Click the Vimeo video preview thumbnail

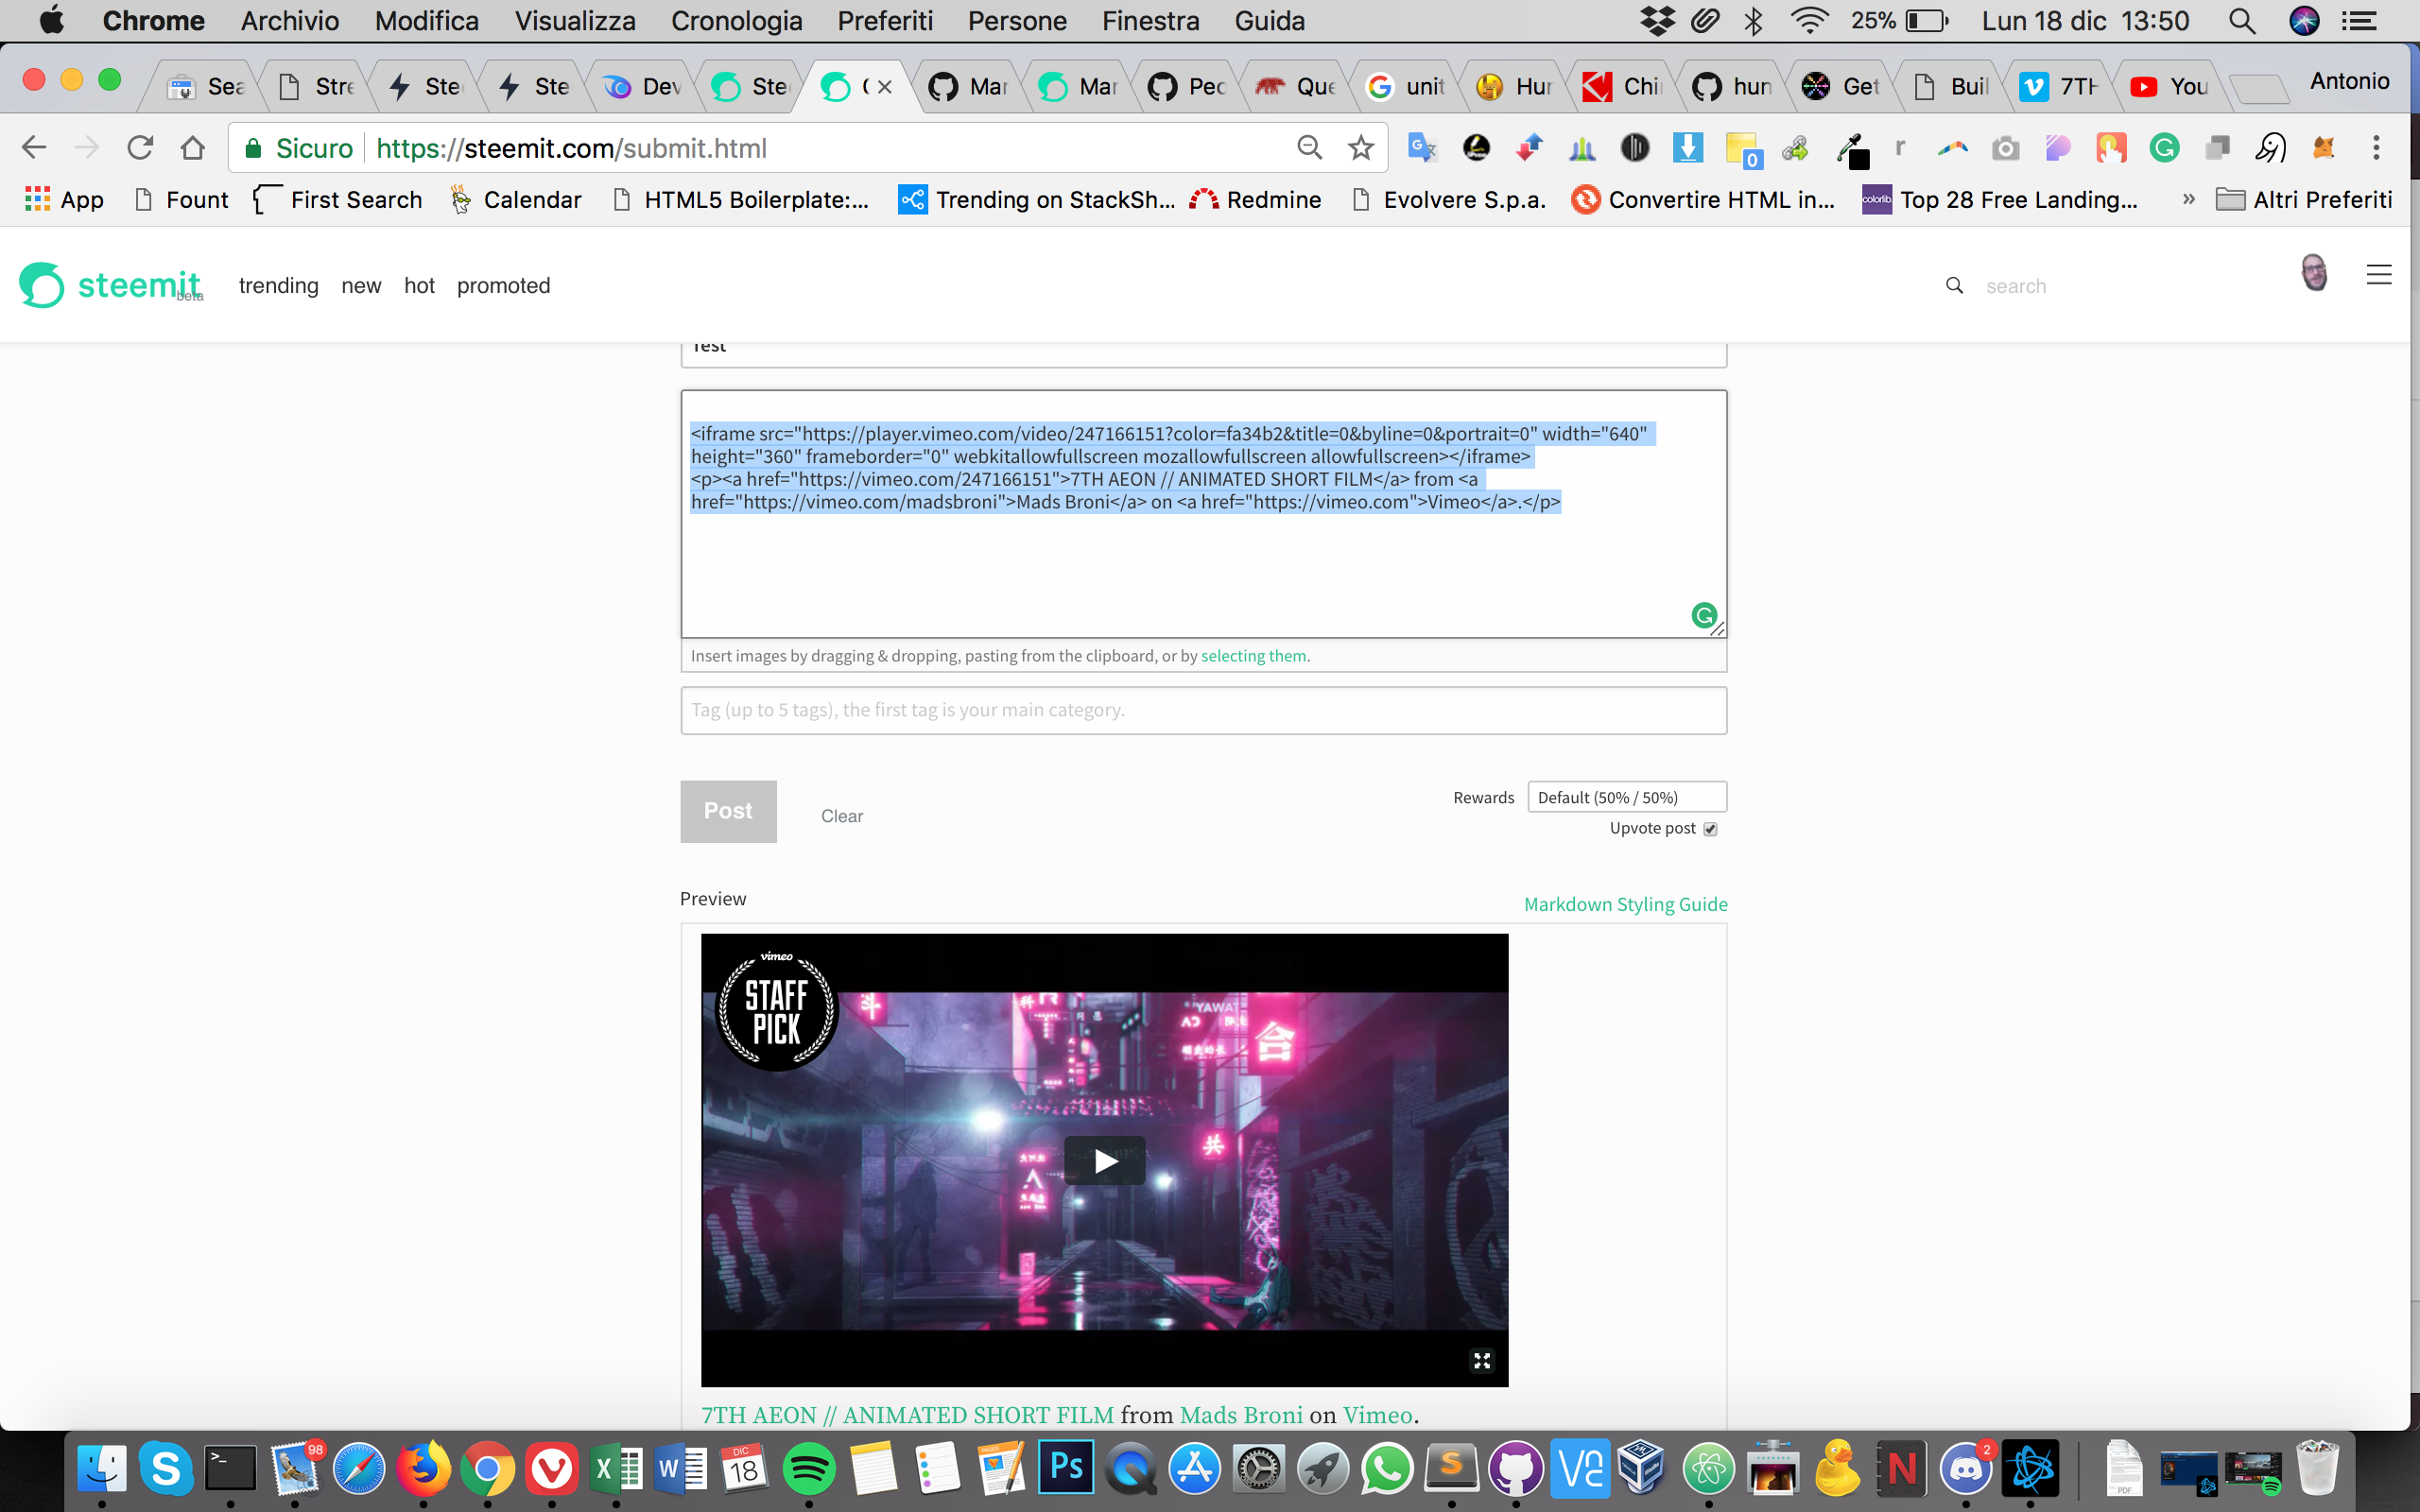[x=1103, y=1159]
